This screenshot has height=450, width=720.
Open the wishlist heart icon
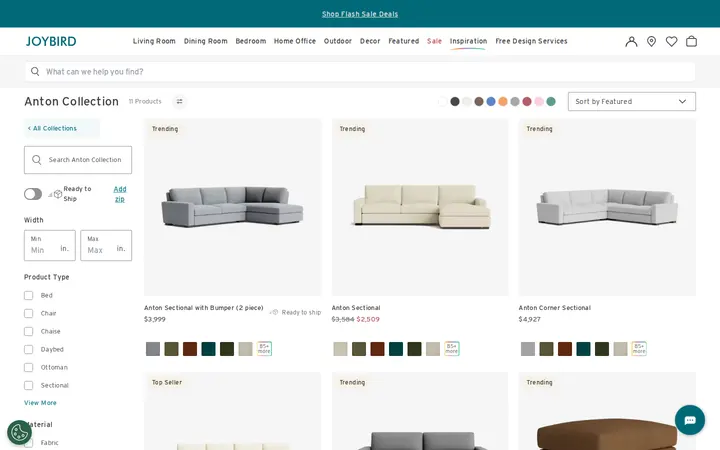click(671, 41)
